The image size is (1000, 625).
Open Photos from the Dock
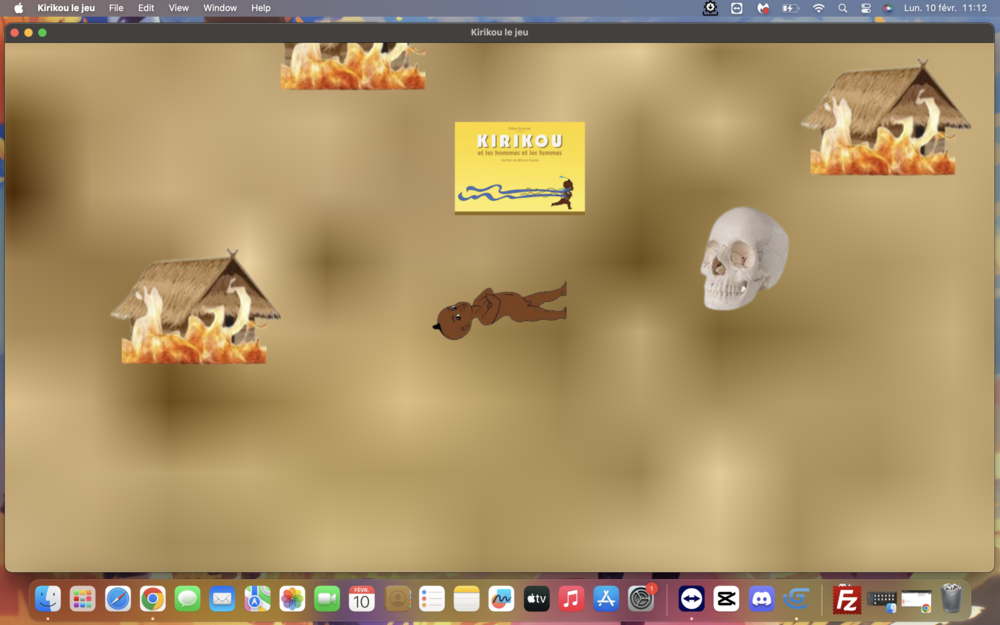[x=292, y=599]
